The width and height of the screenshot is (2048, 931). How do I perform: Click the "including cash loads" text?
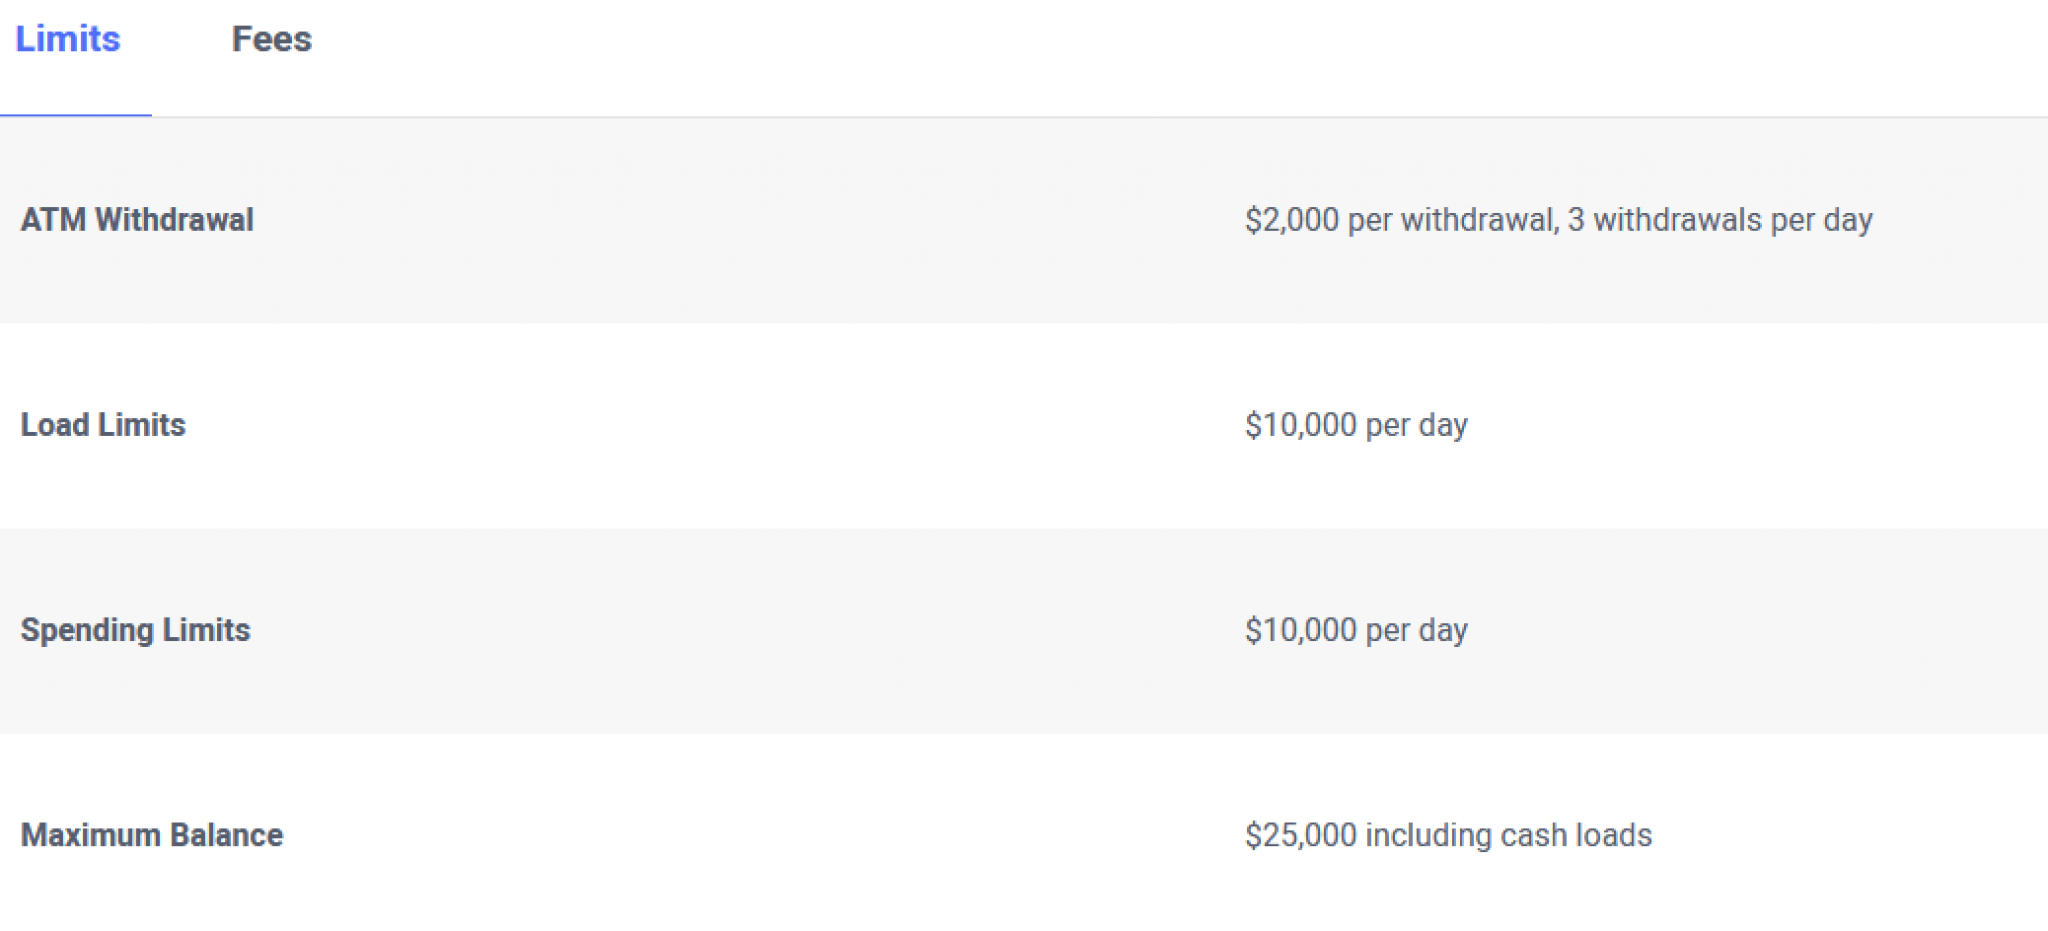tap(1508, 835)
